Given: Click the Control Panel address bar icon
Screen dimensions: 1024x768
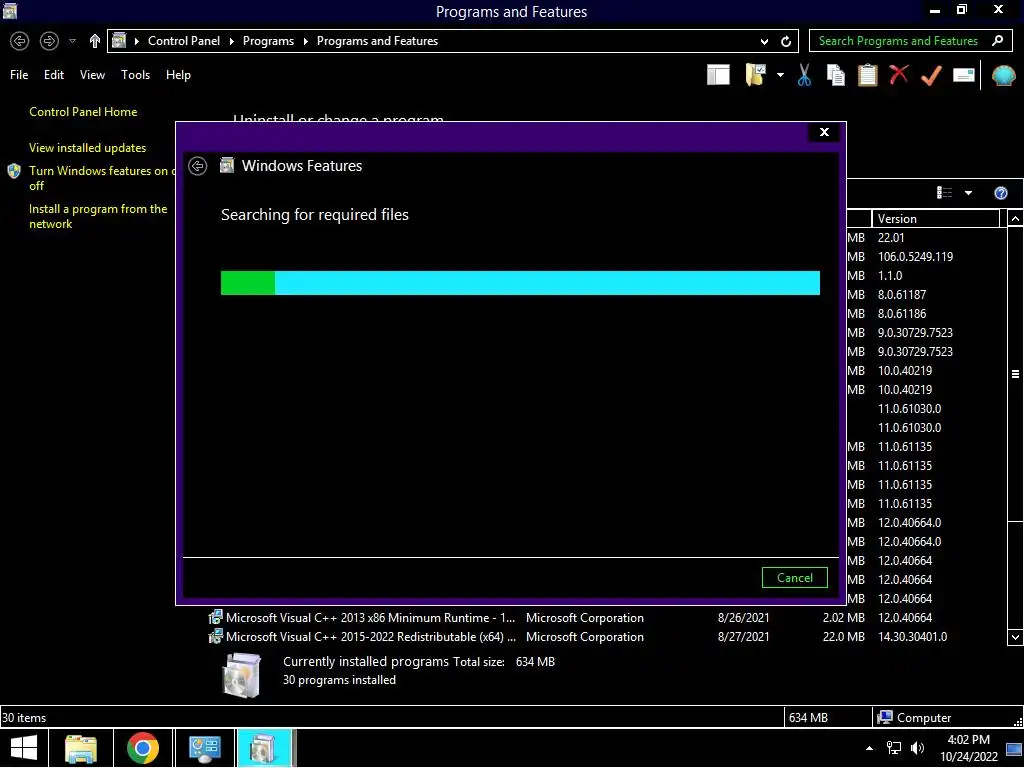Looking at the screenshot, I should click(x=119, y=40).
